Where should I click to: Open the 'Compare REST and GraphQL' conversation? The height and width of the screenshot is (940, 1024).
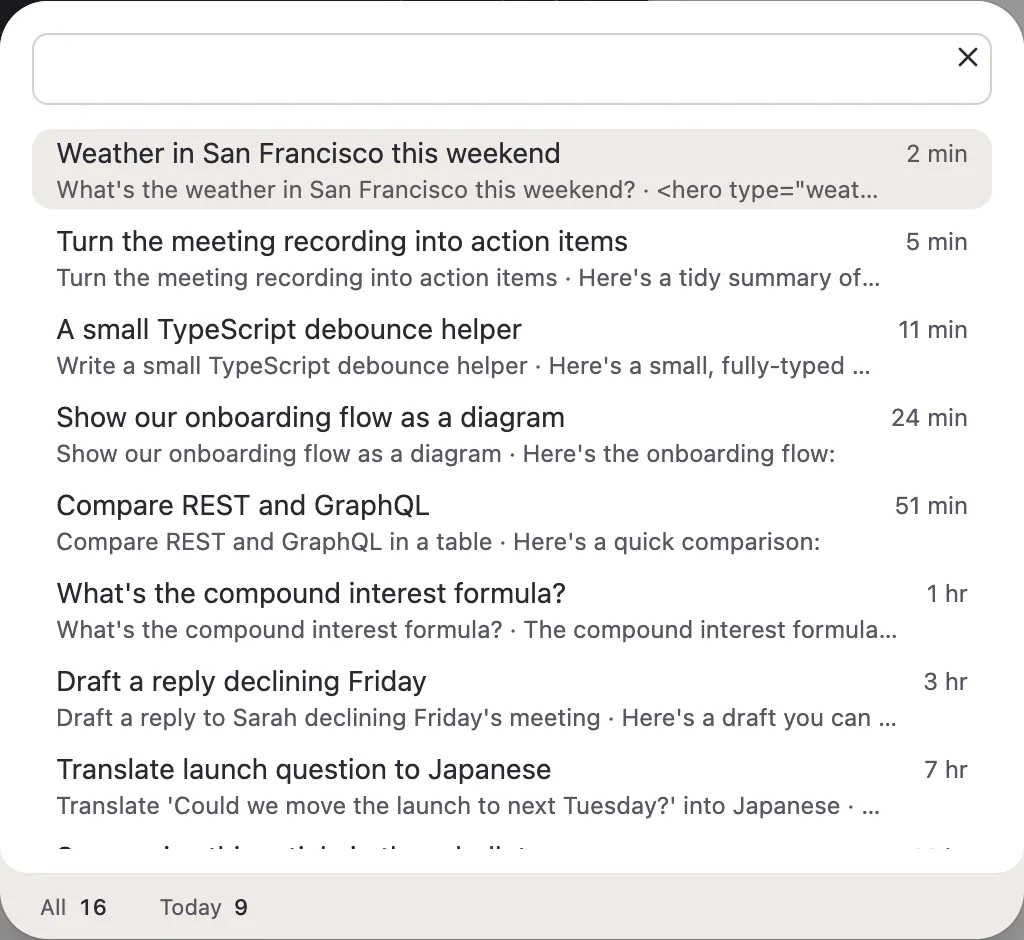point(511,523)
